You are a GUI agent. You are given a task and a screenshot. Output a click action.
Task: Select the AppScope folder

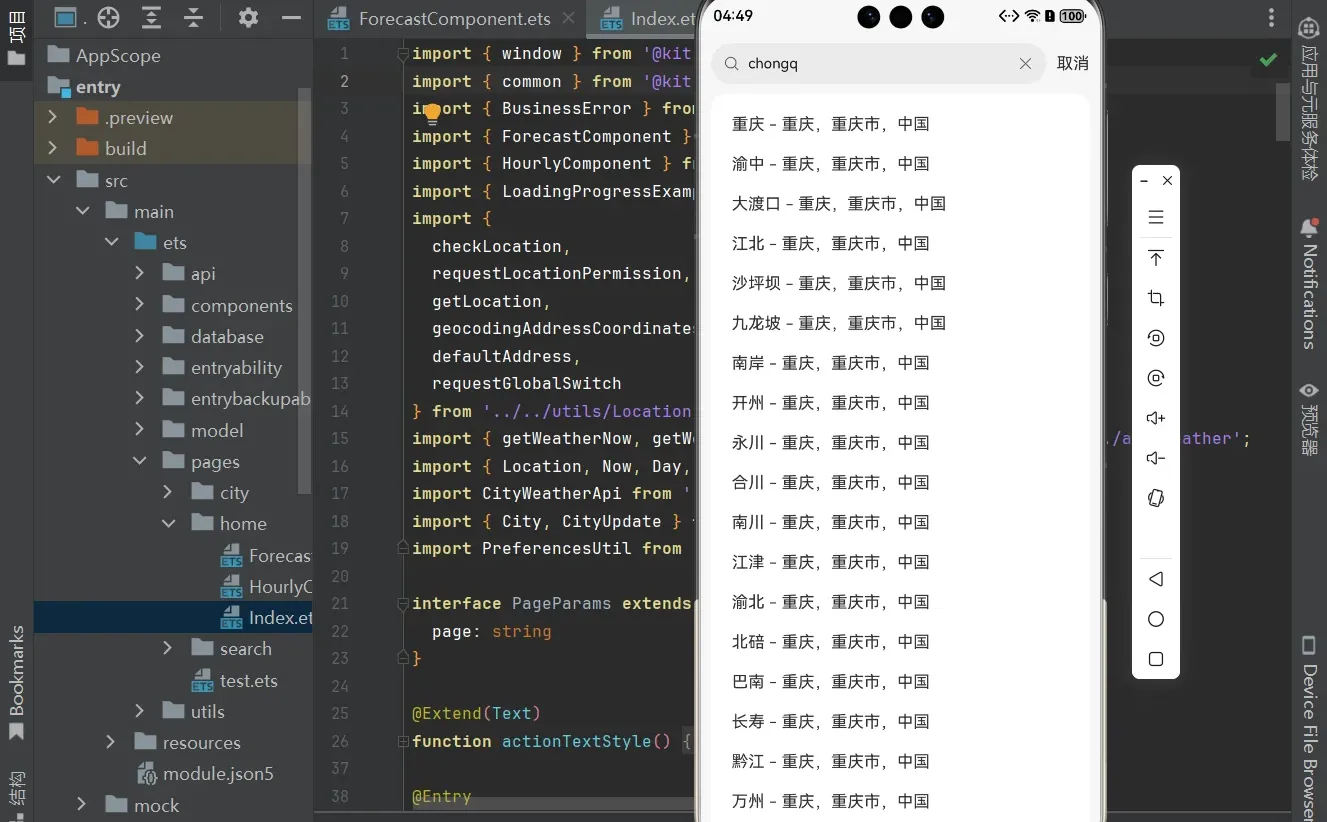coord(104,55)
